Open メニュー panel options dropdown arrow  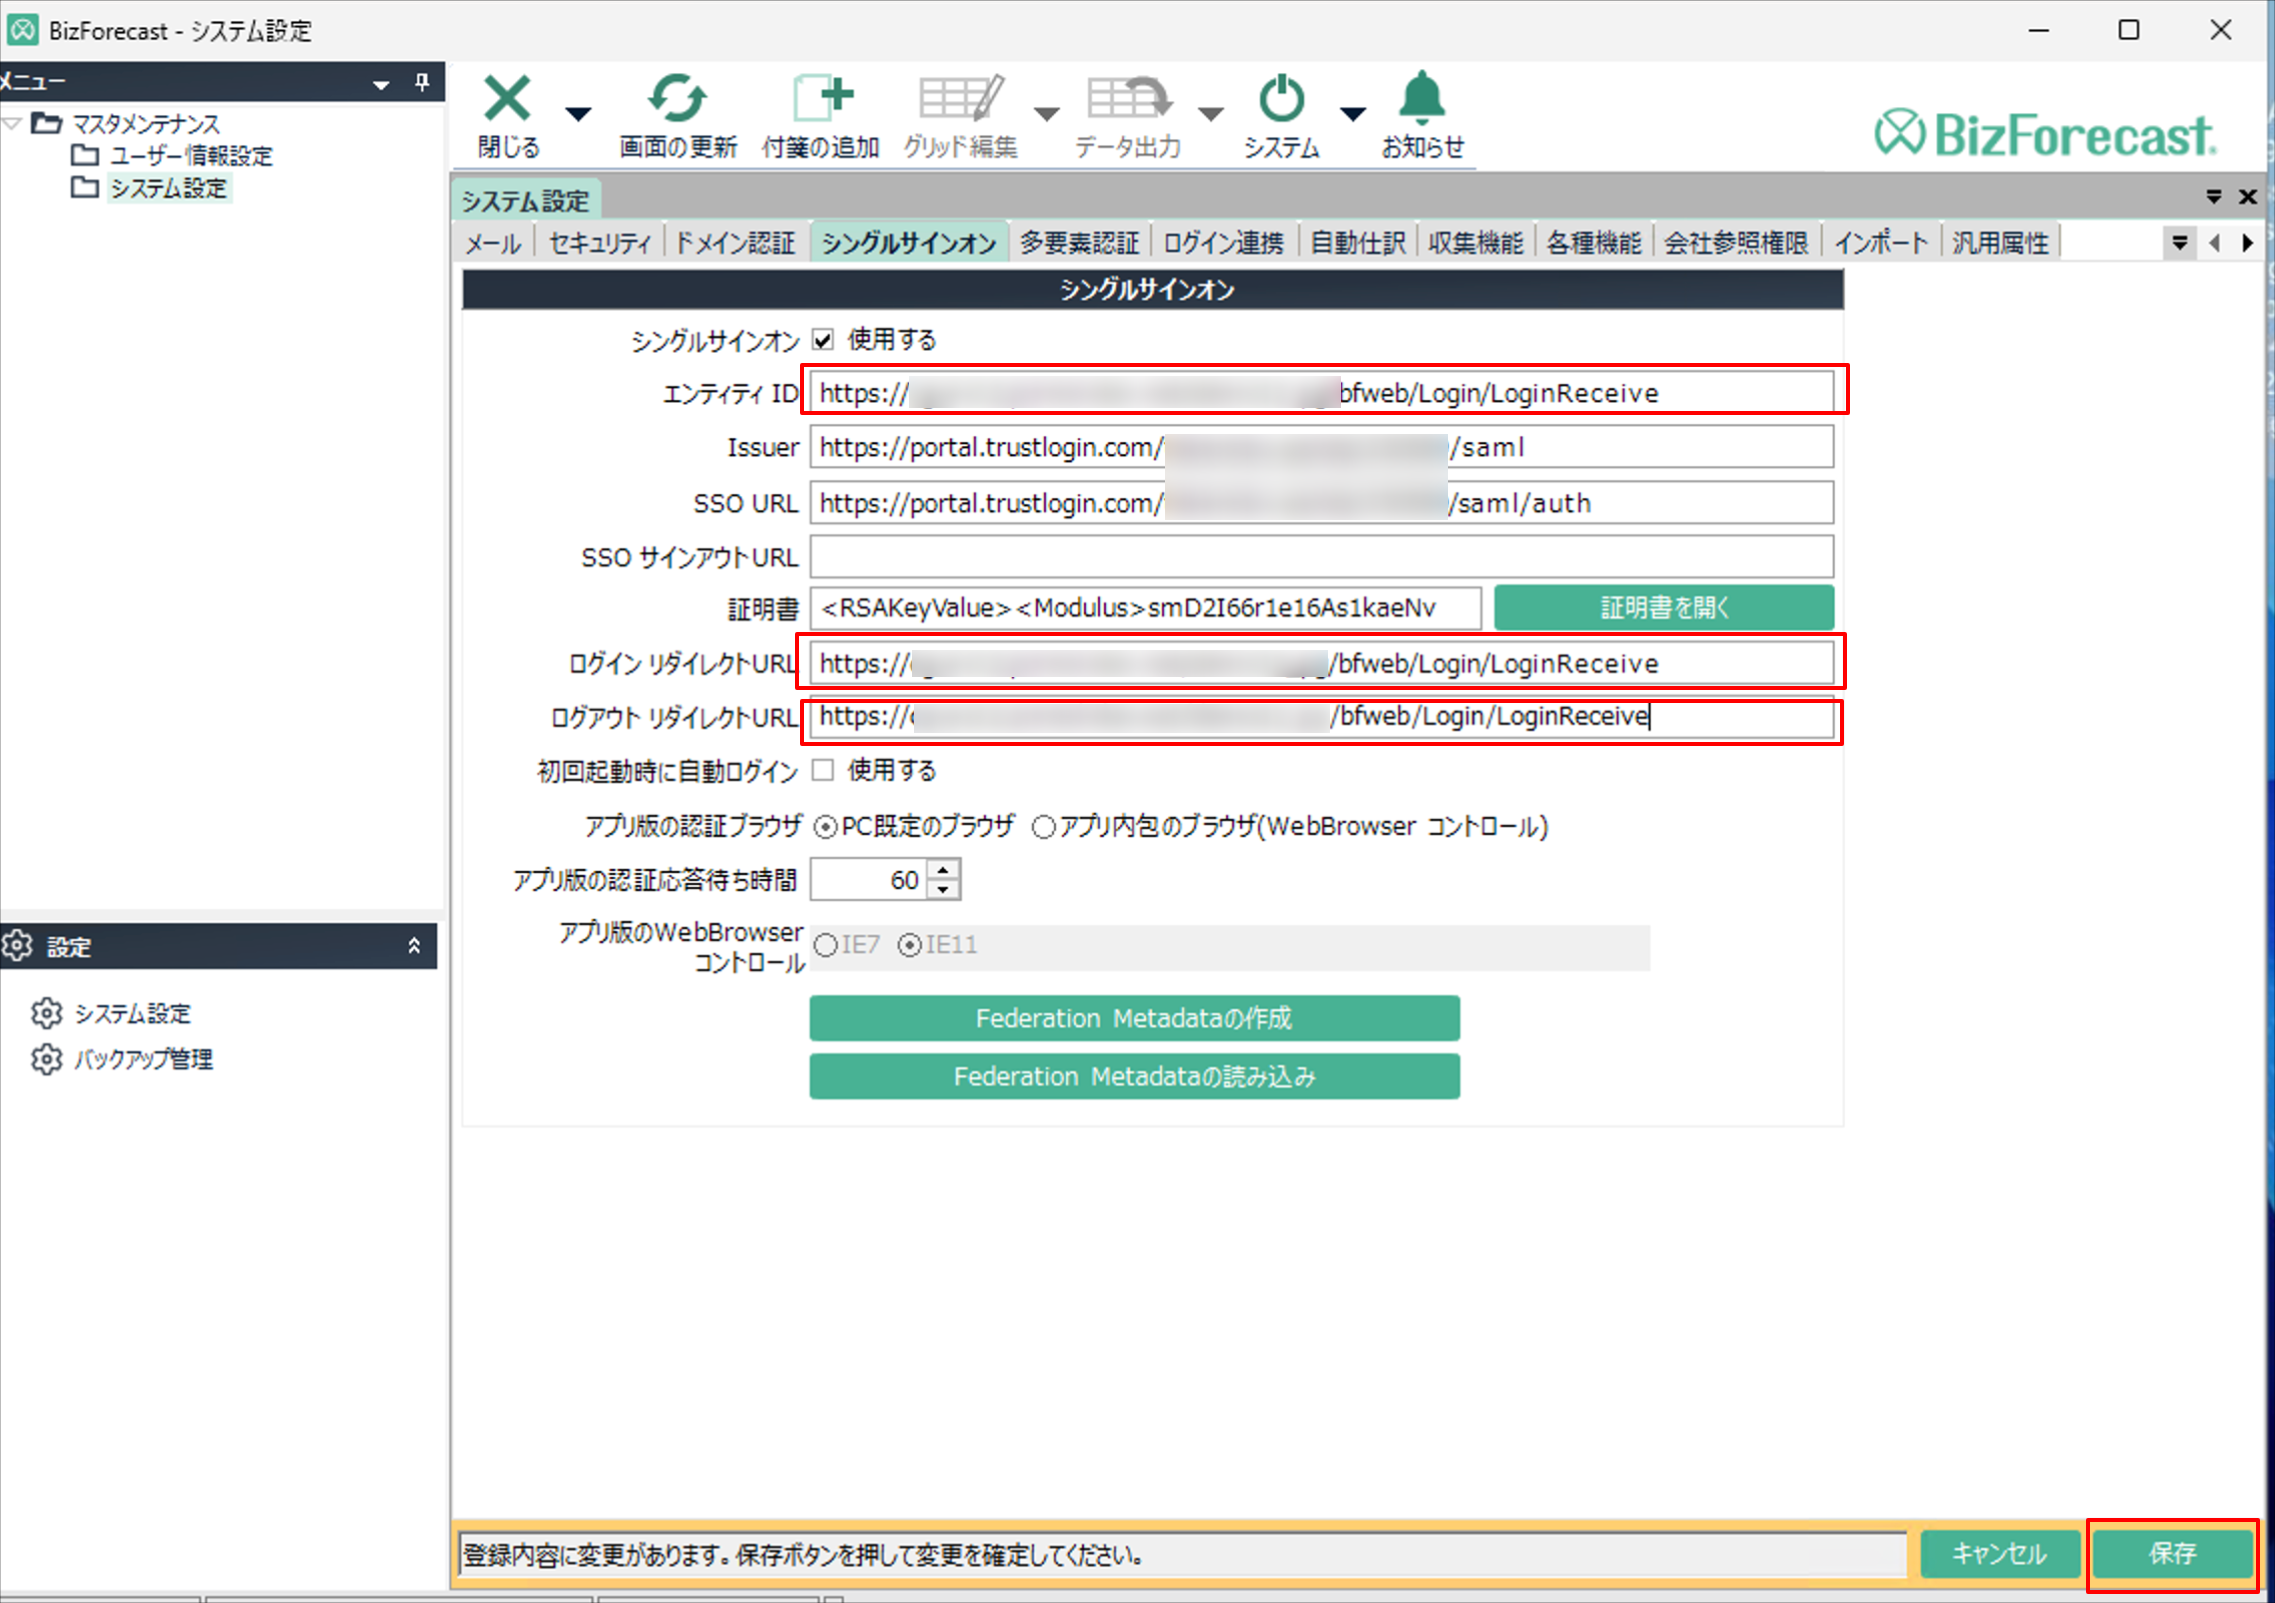coord(381,85)
